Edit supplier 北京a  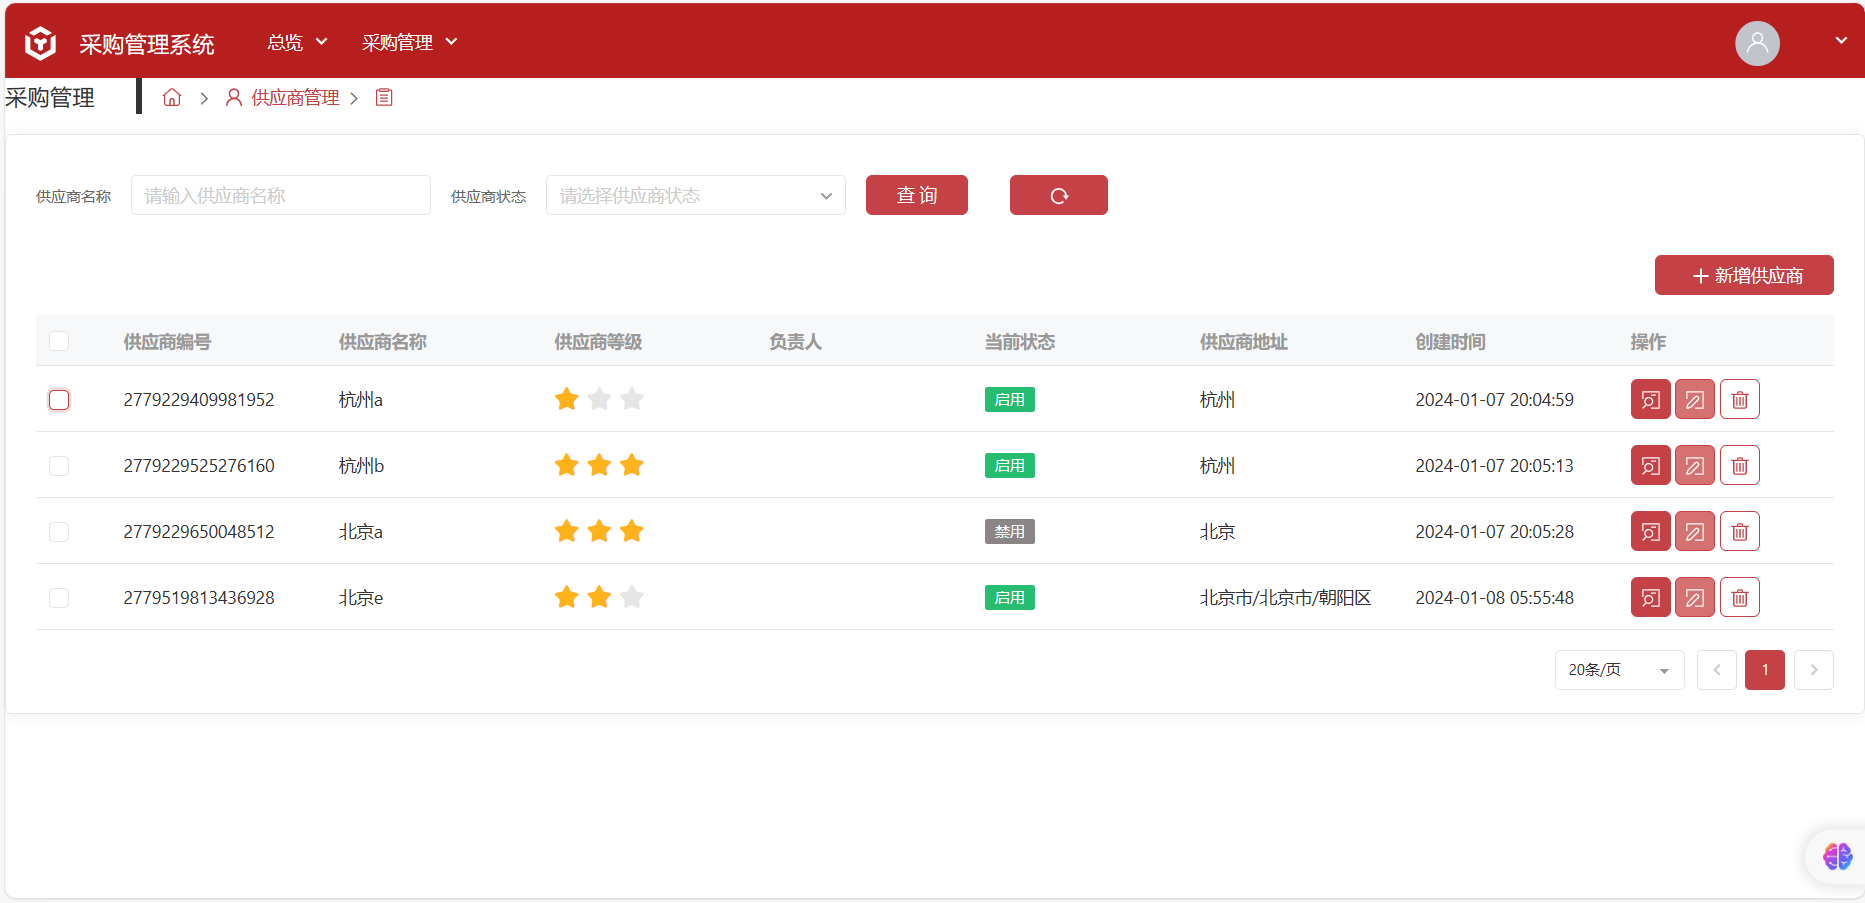pos(1695,531)
